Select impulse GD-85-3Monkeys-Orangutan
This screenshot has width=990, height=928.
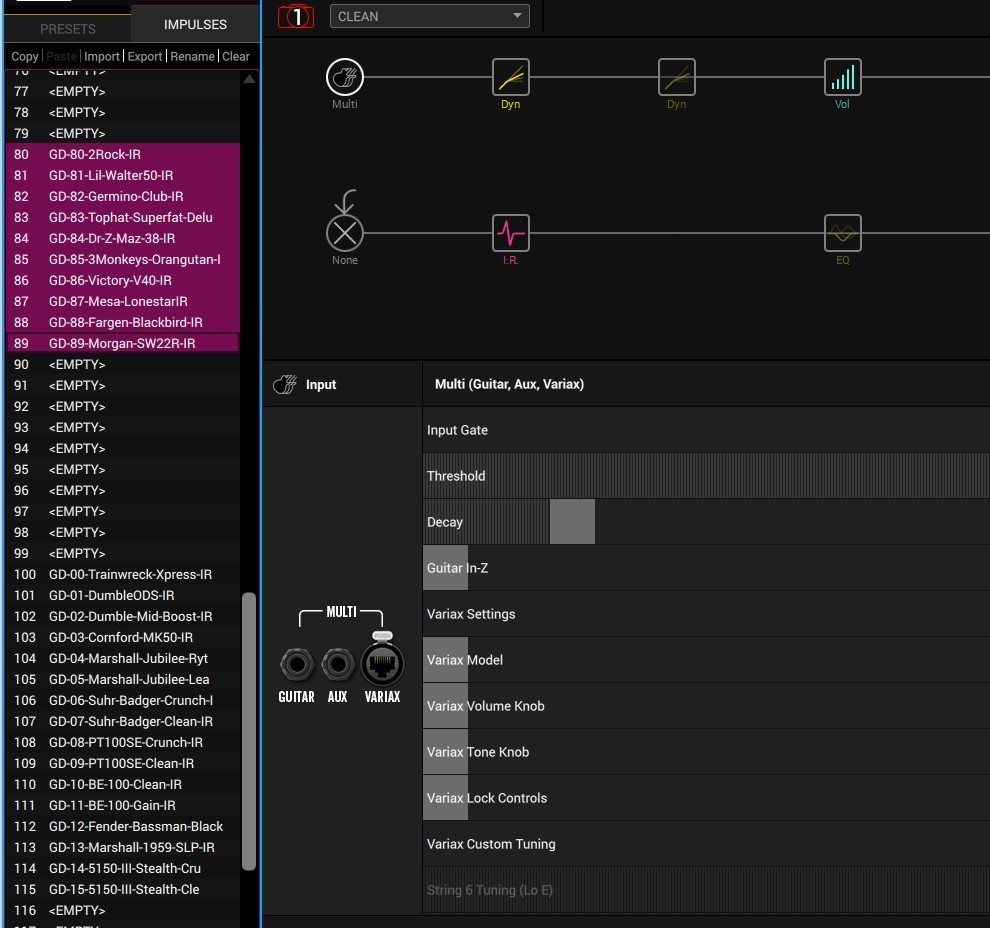coord(122,259)
